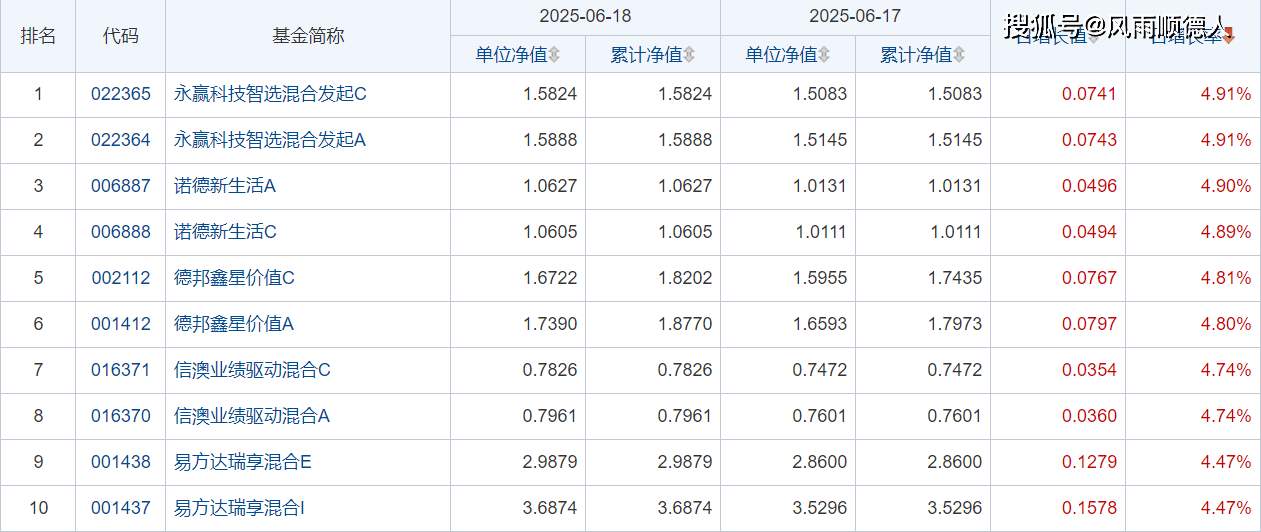Select cumulative NAV value 1.8770
The image size is (1261, 532).
coord(685,324)
